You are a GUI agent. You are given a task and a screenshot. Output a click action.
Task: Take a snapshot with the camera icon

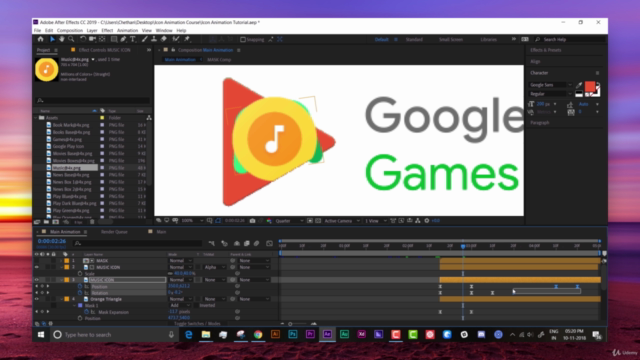[252, 221]
